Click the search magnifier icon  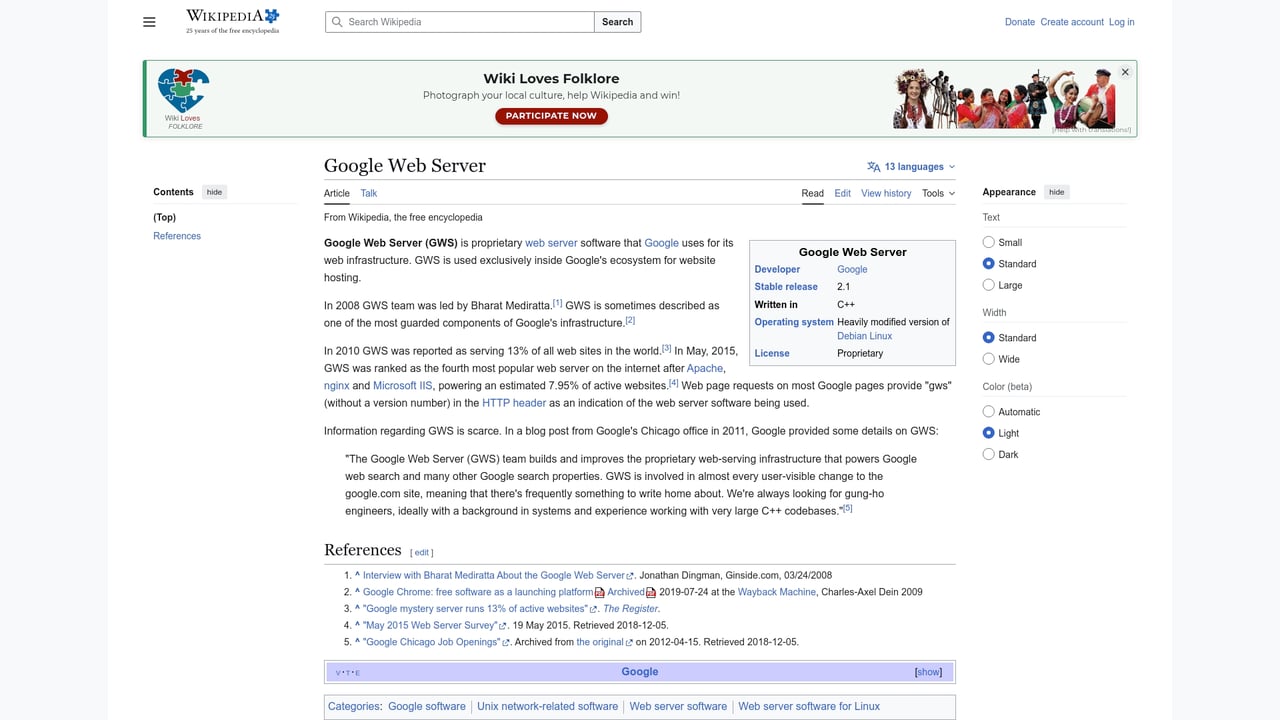[x=337, y=22]
